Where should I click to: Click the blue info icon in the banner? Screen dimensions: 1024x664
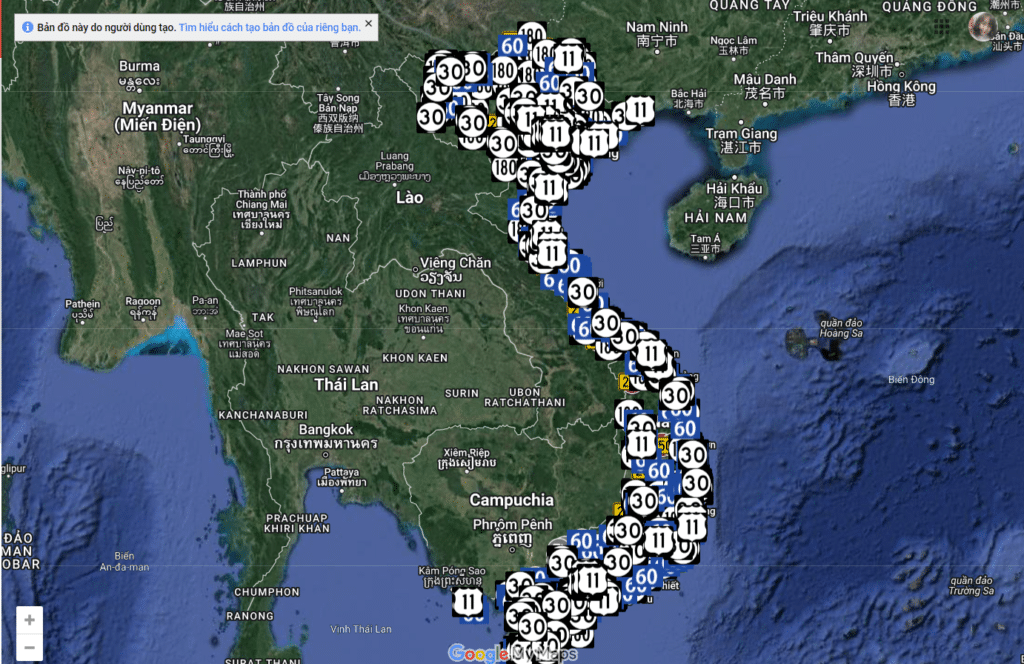(27, 28)
